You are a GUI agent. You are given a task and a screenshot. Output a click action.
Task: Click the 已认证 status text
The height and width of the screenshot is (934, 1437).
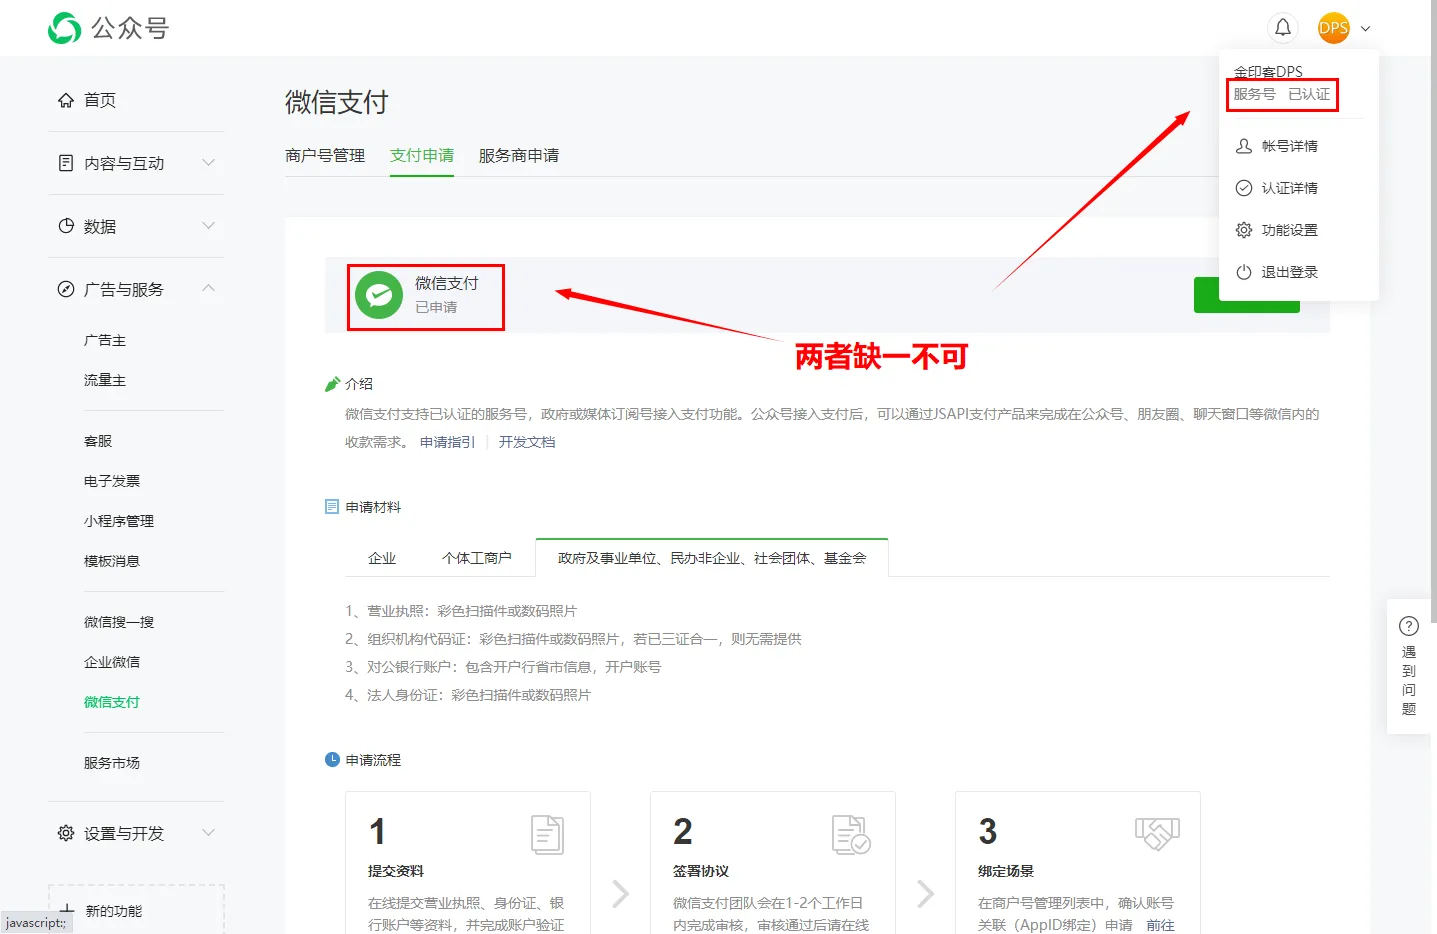[1309, 94]
